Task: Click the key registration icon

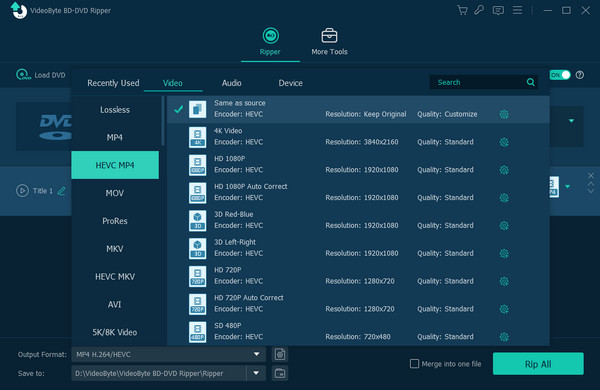Action: 479,10
